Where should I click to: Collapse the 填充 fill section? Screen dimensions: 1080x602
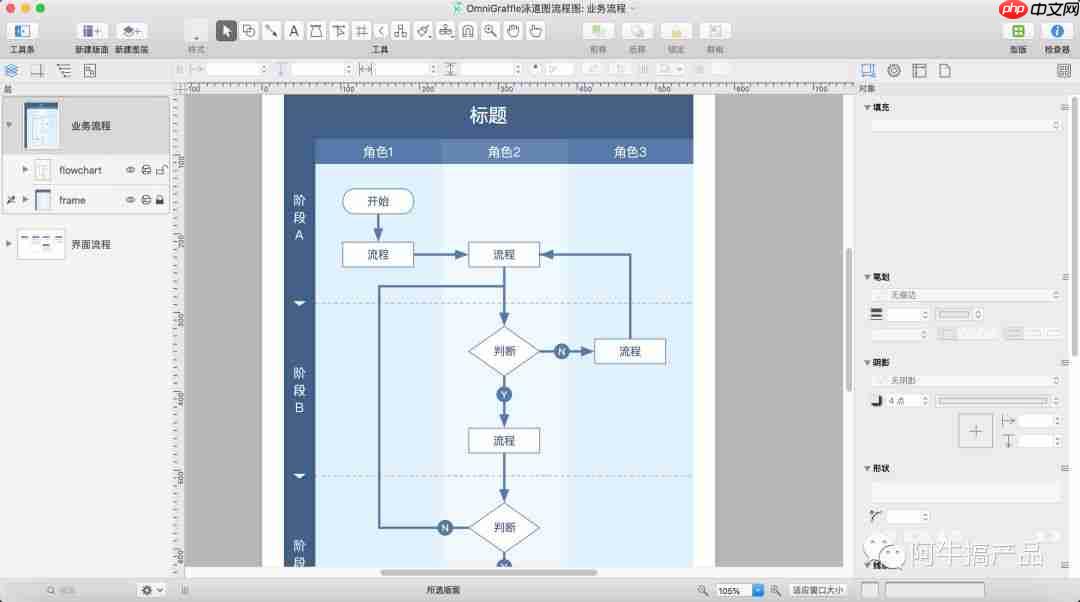867,107
